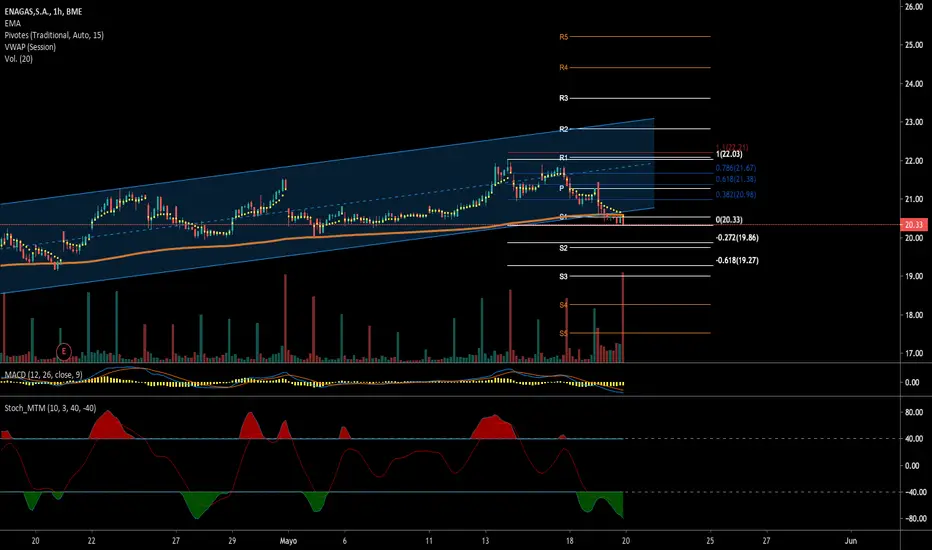Click the S4 support level label
Image resolution: width=932 pixels, height=550 pixels.
pos(563,305)
